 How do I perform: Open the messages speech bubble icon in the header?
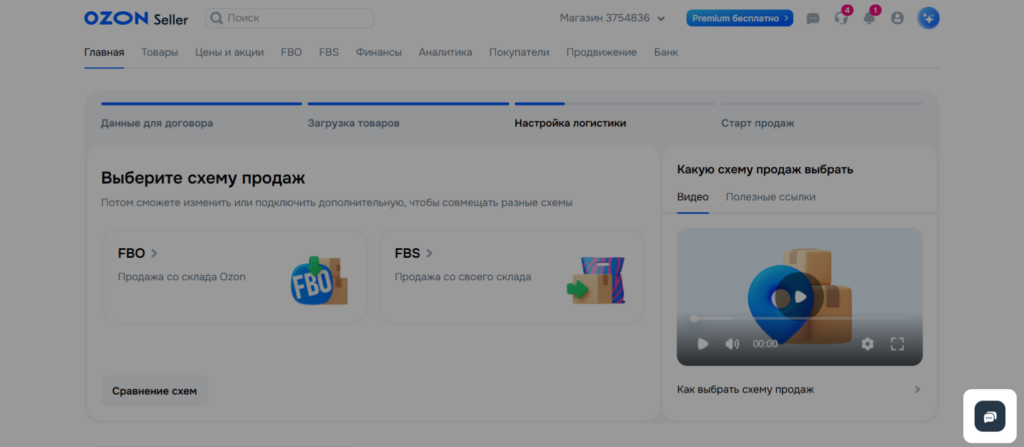click(x=813, y=18)
